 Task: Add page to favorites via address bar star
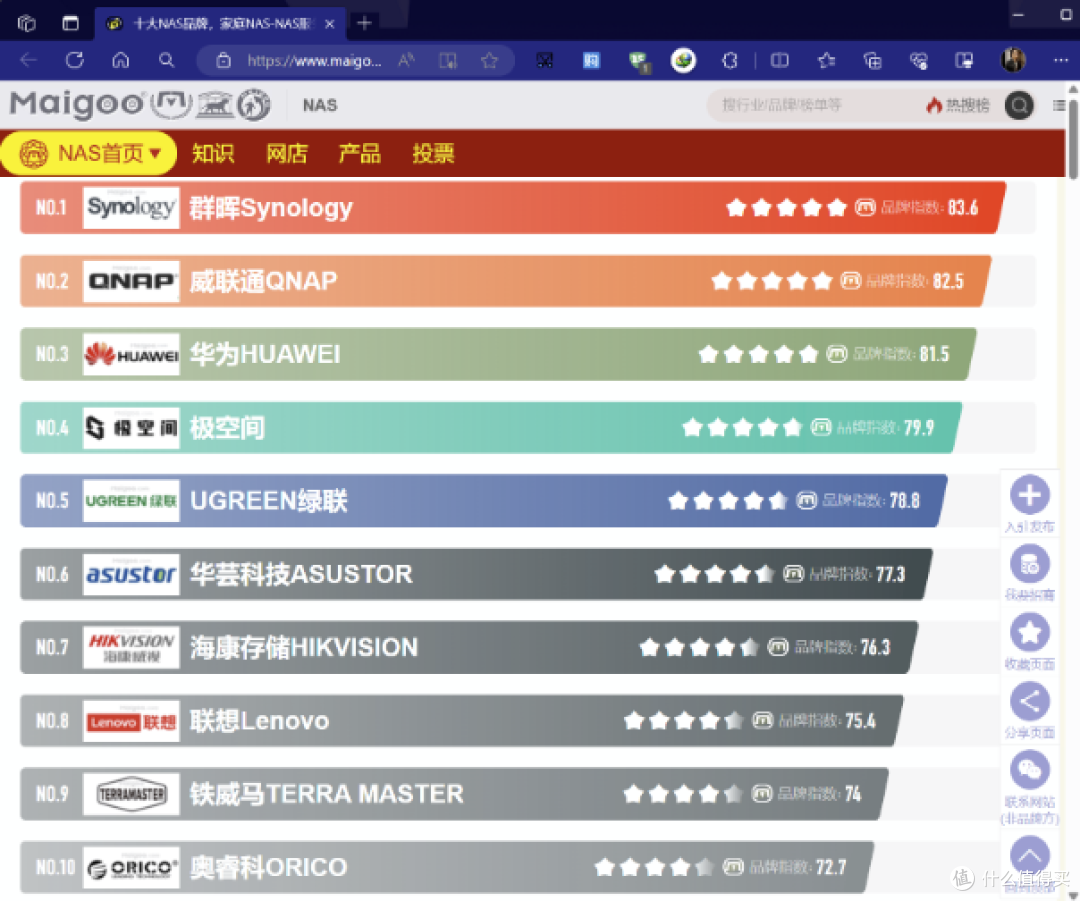(489, 60)
